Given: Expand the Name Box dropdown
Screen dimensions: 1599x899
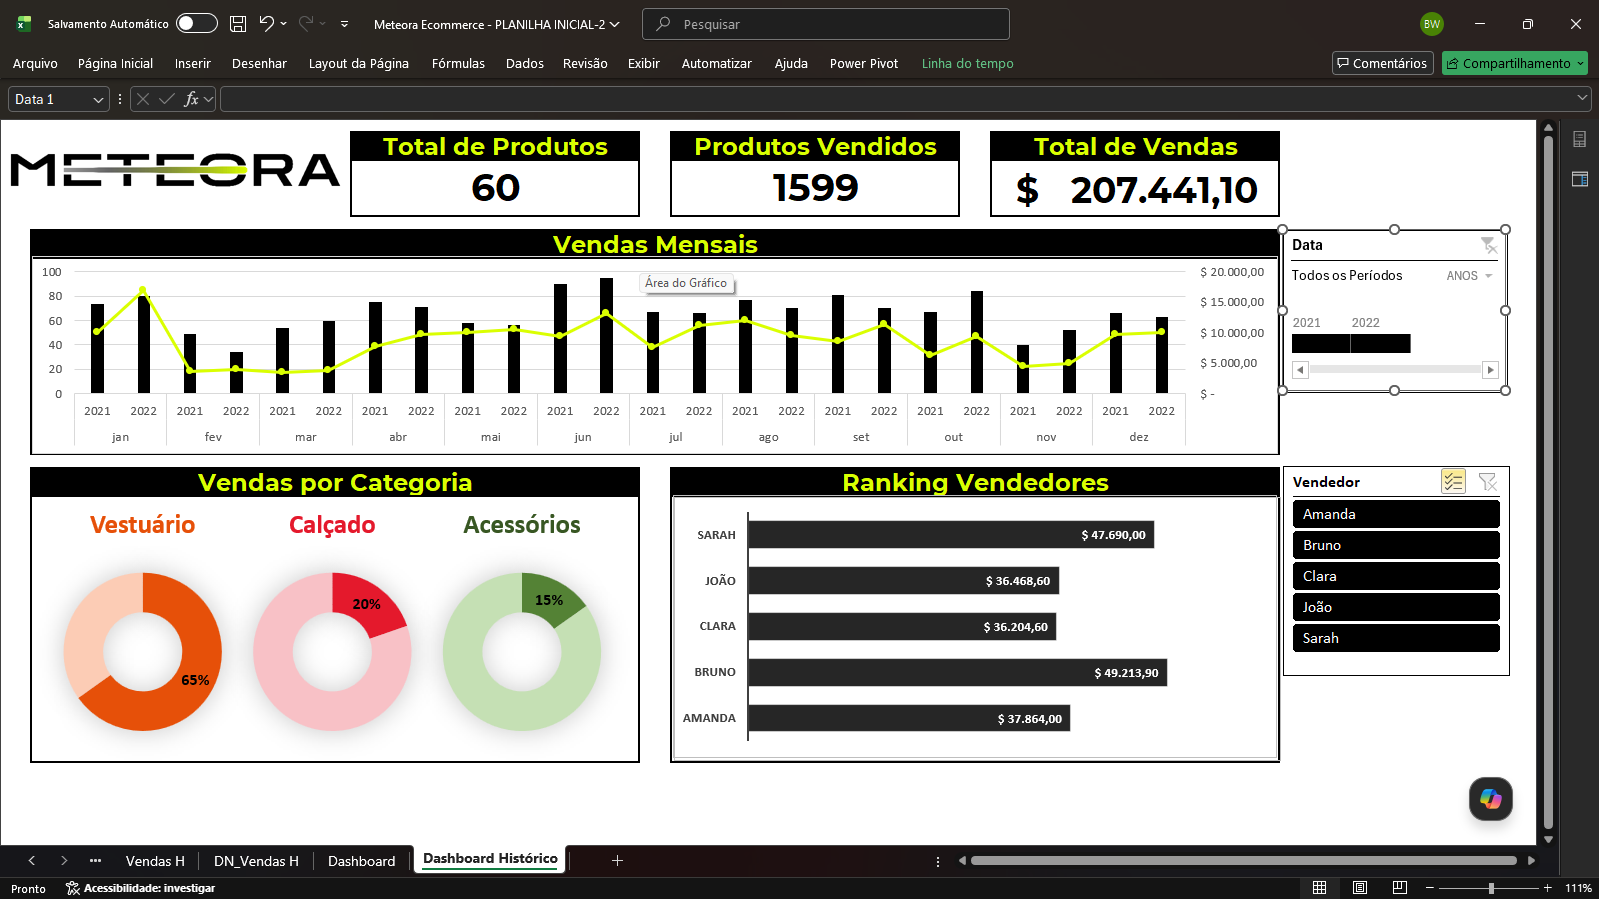Looking at the screenshot, I should [x=98, y=100].
